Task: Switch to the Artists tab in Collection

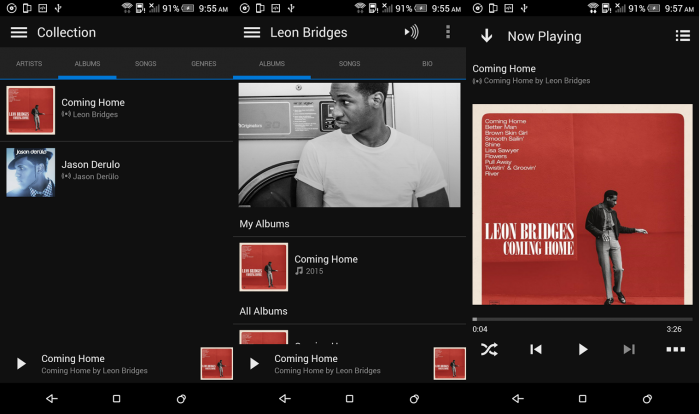Action: pyautogui.click(x=29, y=64)
